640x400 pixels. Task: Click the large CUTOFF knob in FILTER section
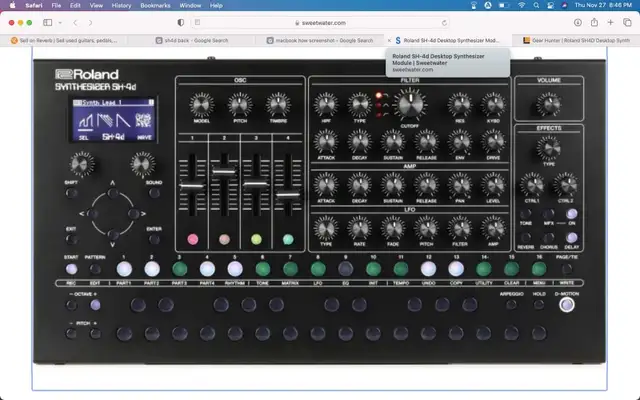click(x=410, y=104)
